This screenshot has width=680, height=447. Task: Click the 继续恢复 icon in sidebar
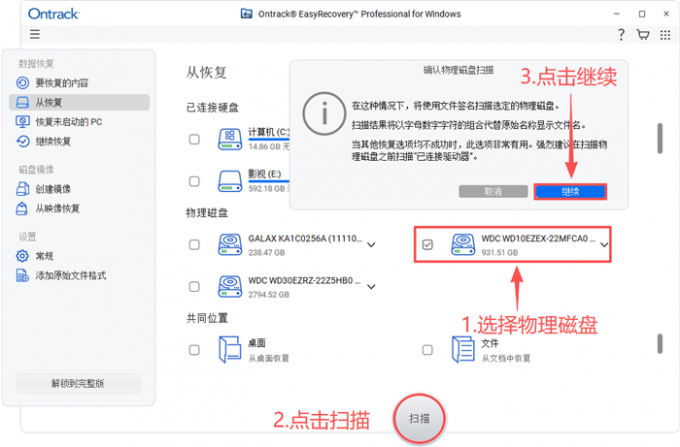(23, 141)
